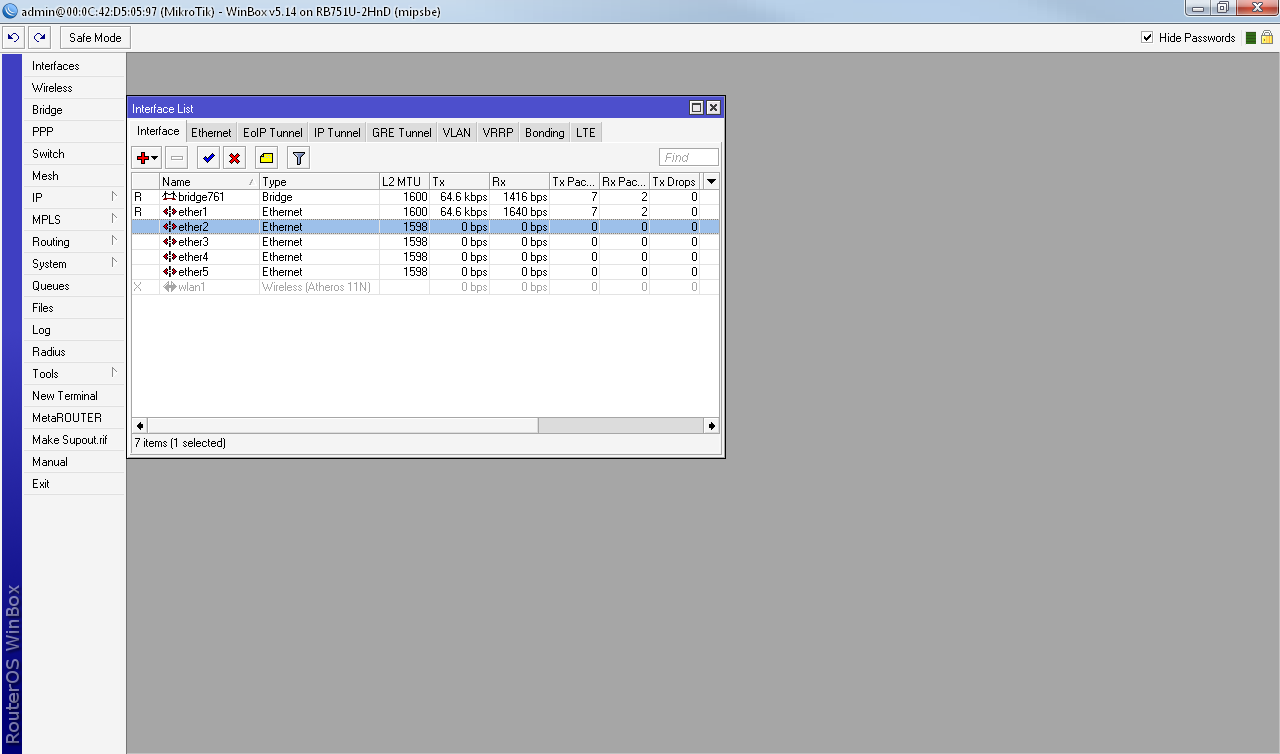
Task: Switch to the EoIP Tunnel tab
Action: point(273,132)
